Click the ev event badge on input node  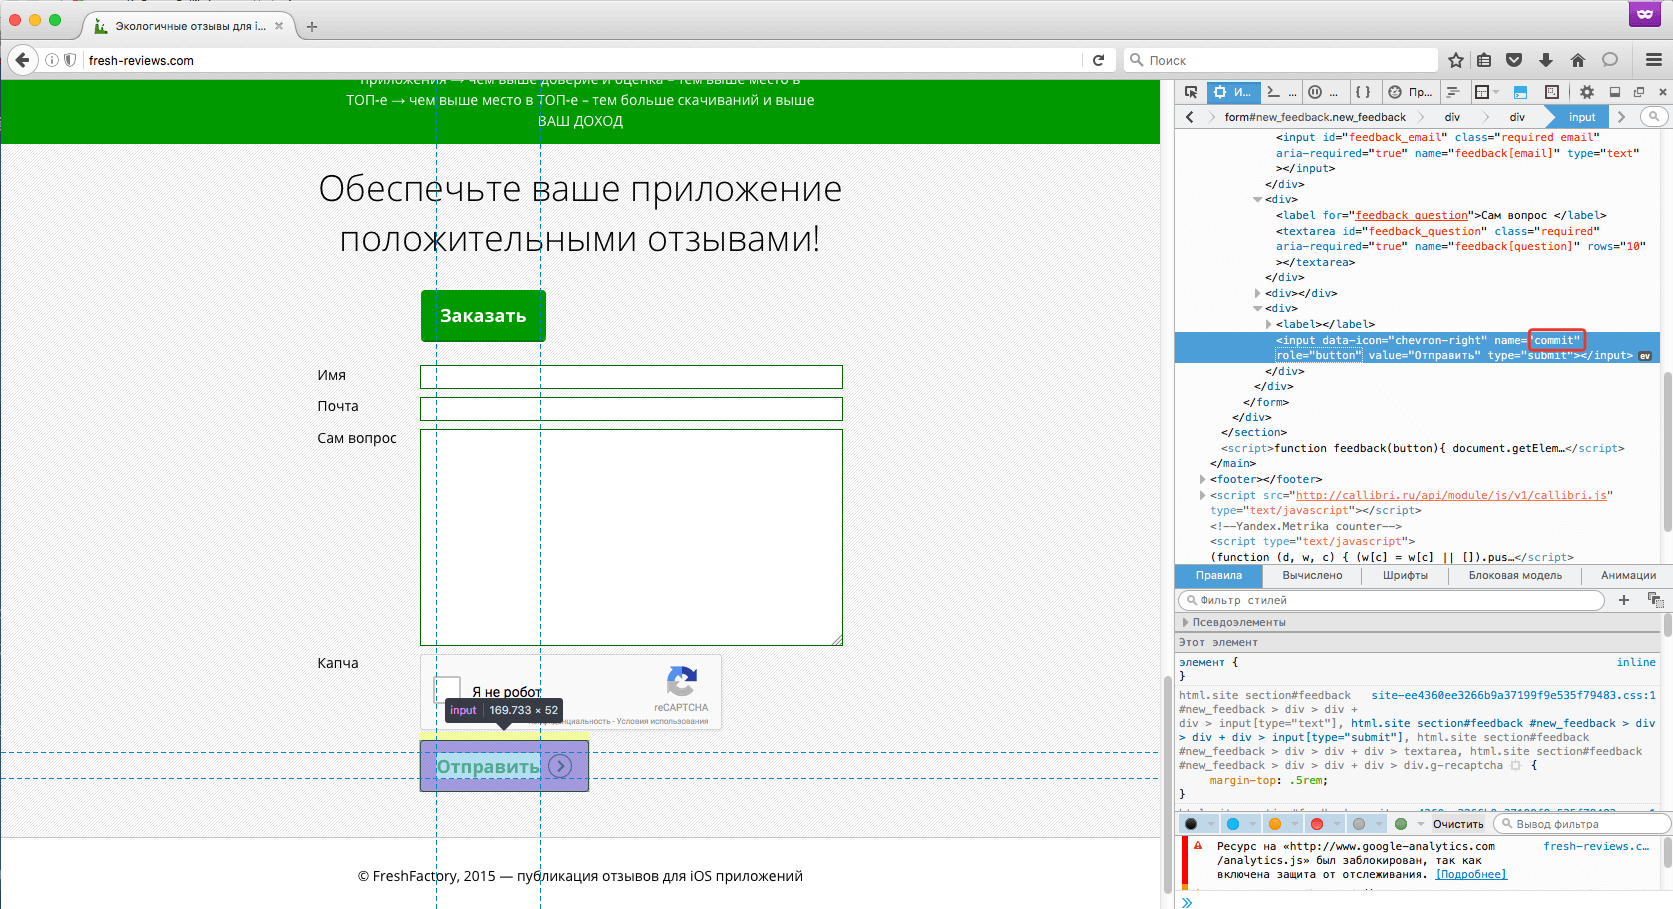pyautogui.click(x=1644, y=356)
